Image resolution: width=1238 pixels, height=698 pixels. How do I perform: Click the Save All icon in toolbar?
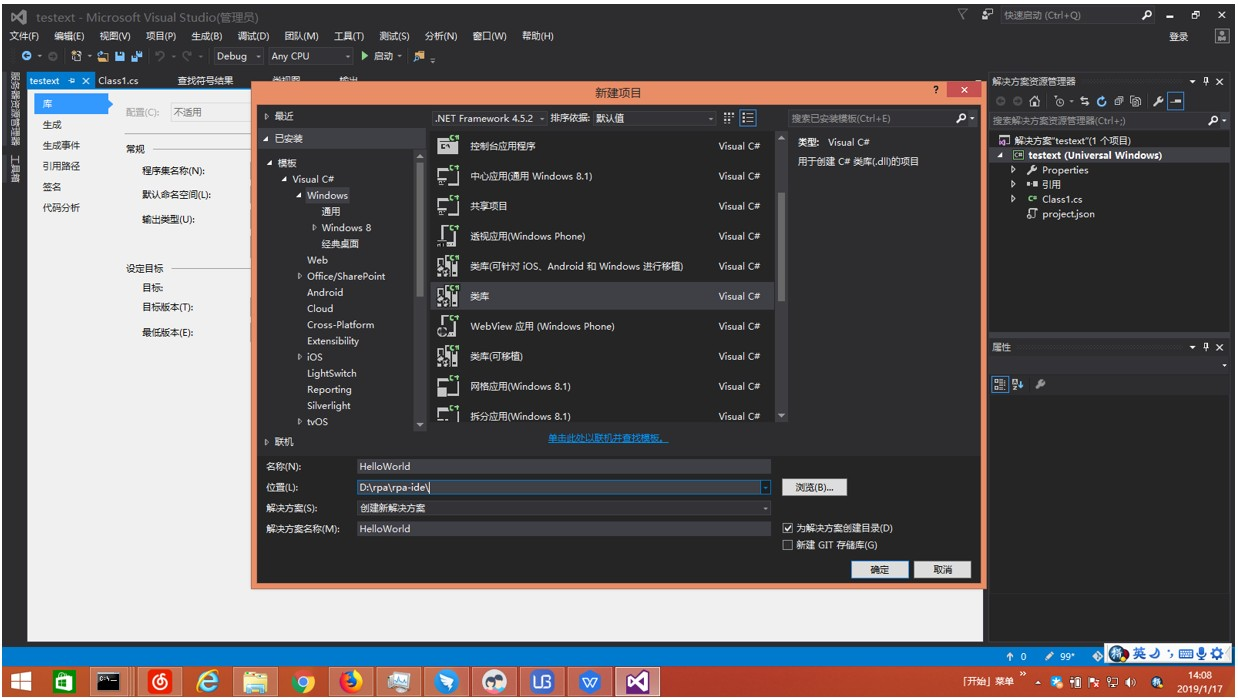(x=136, y=56)
